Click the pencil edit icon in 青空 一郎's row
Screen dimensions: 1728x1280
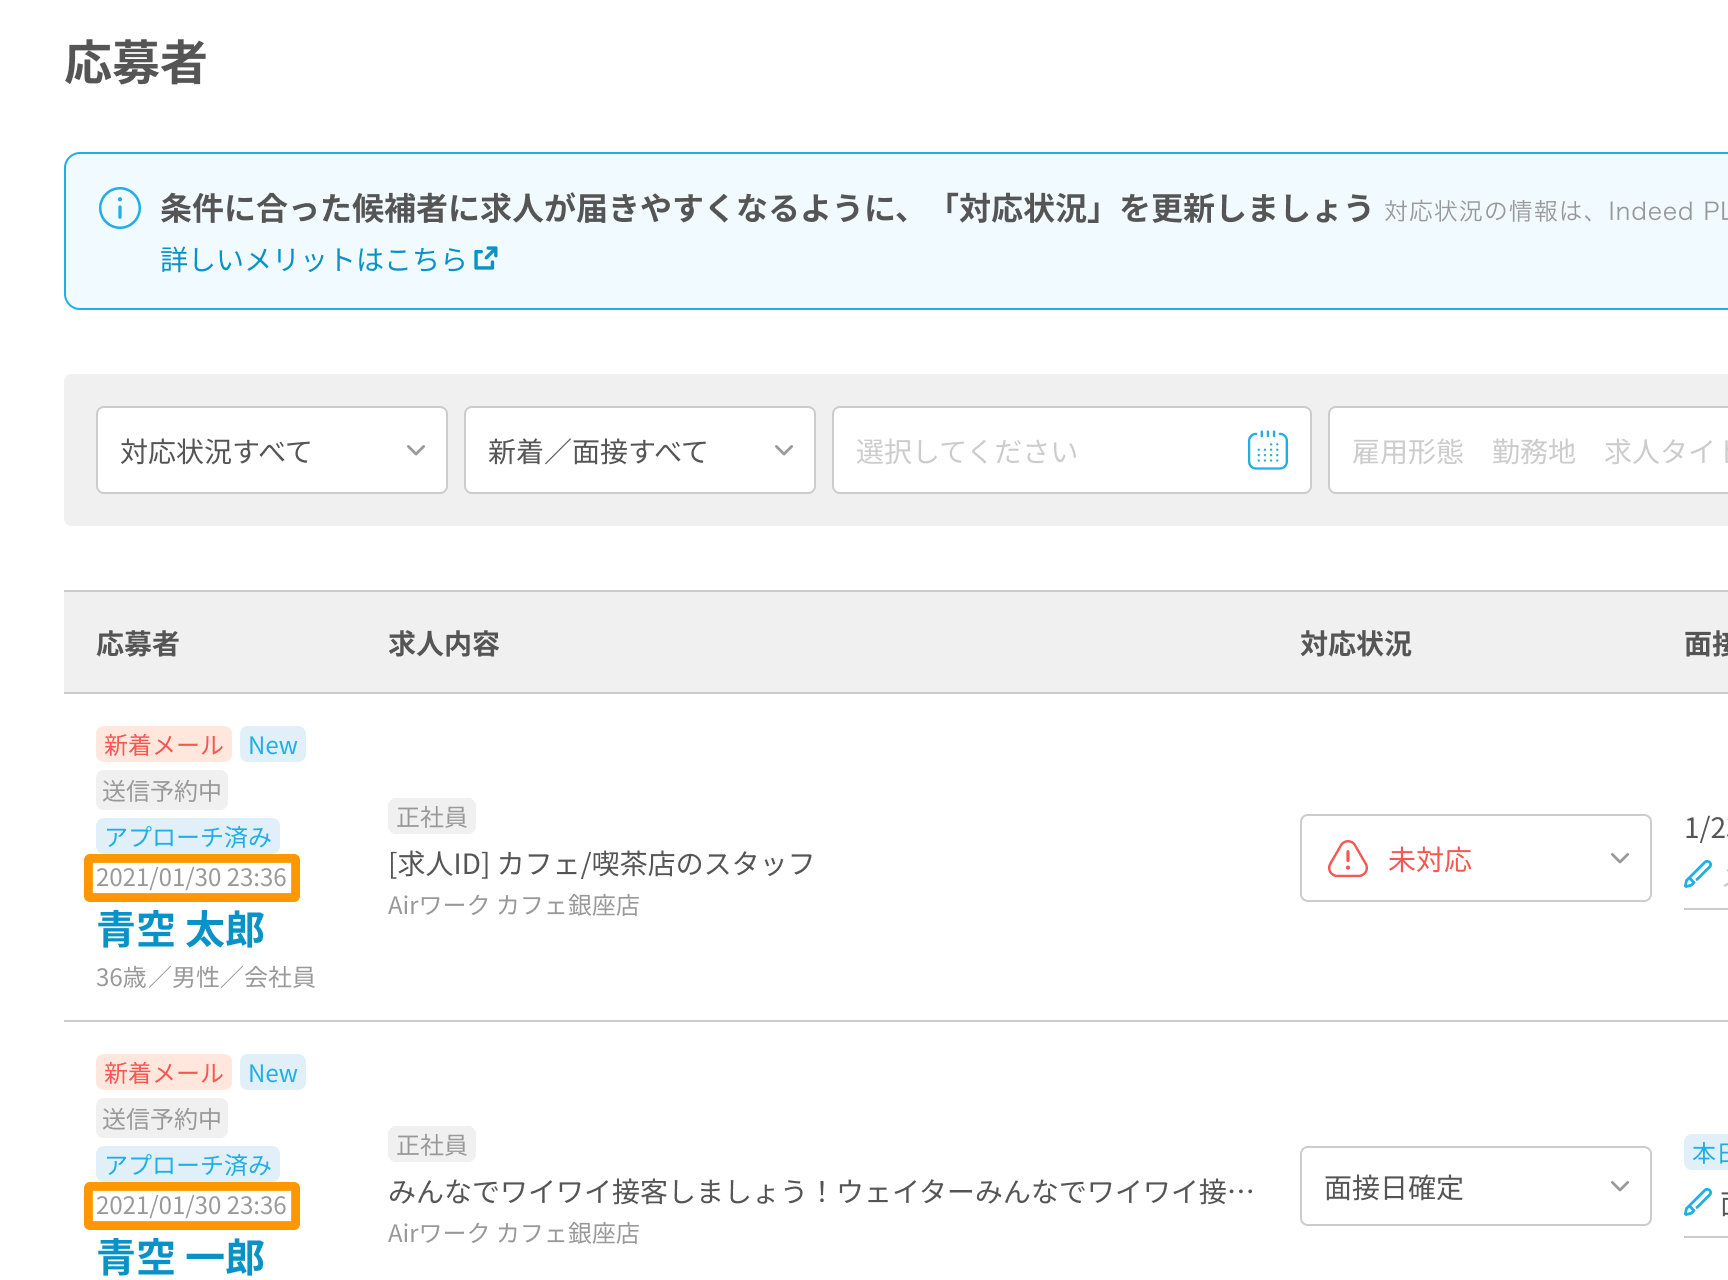(x=1698, y=1202)
